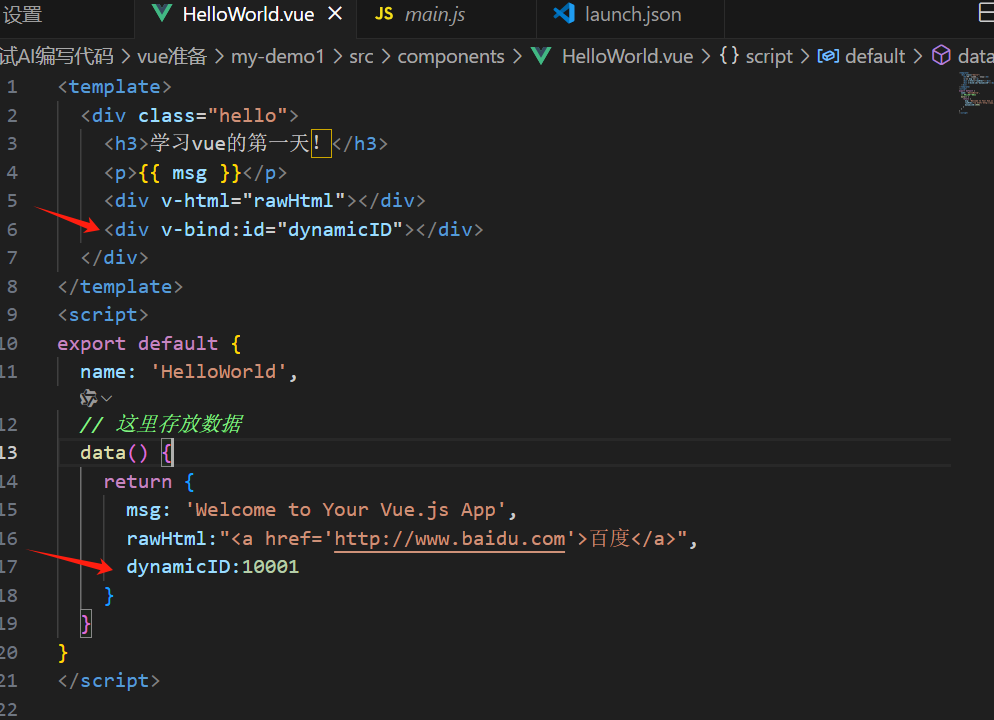Click the {{ msg }} interpolation on line 4
The width and height of the screenshot is (994, 720).
[x=190, y=172]
